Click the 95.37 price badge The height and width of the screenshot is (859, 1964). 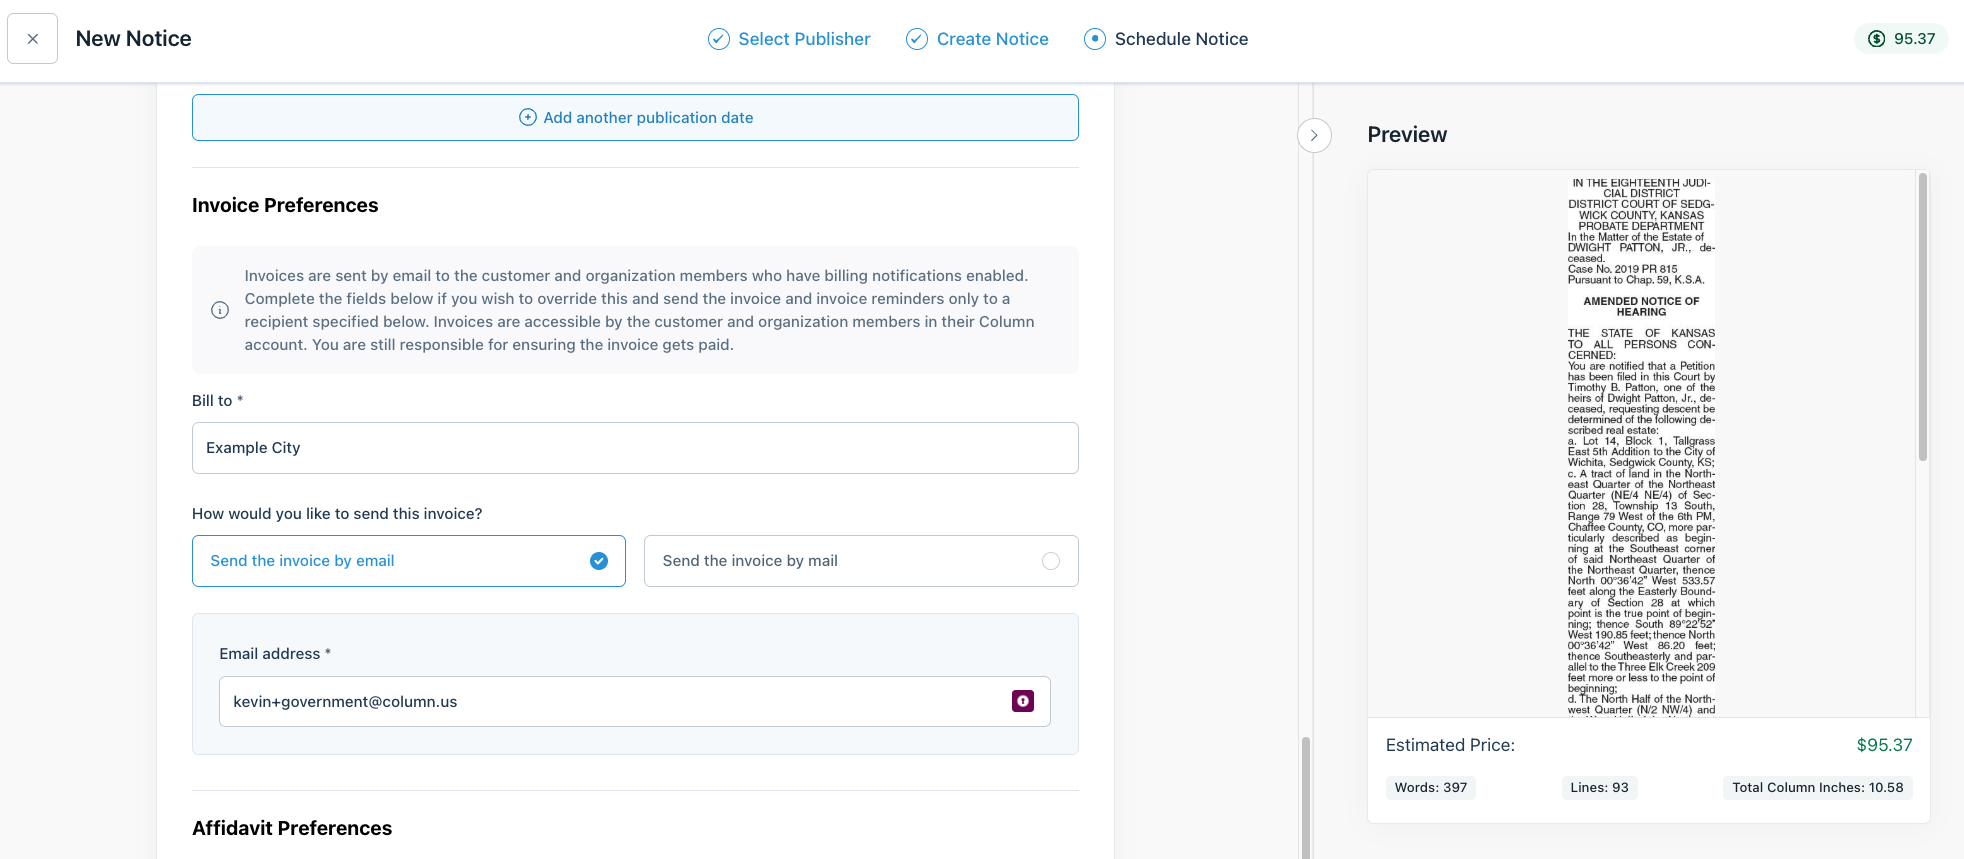coord(1901,39)
